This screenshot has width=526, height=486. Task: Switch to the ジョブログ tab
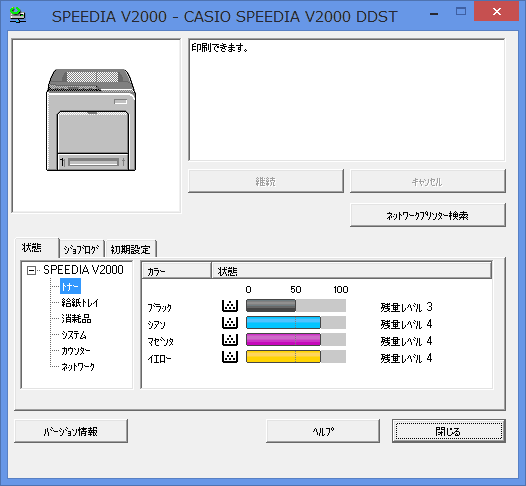[x=82, y=249]
